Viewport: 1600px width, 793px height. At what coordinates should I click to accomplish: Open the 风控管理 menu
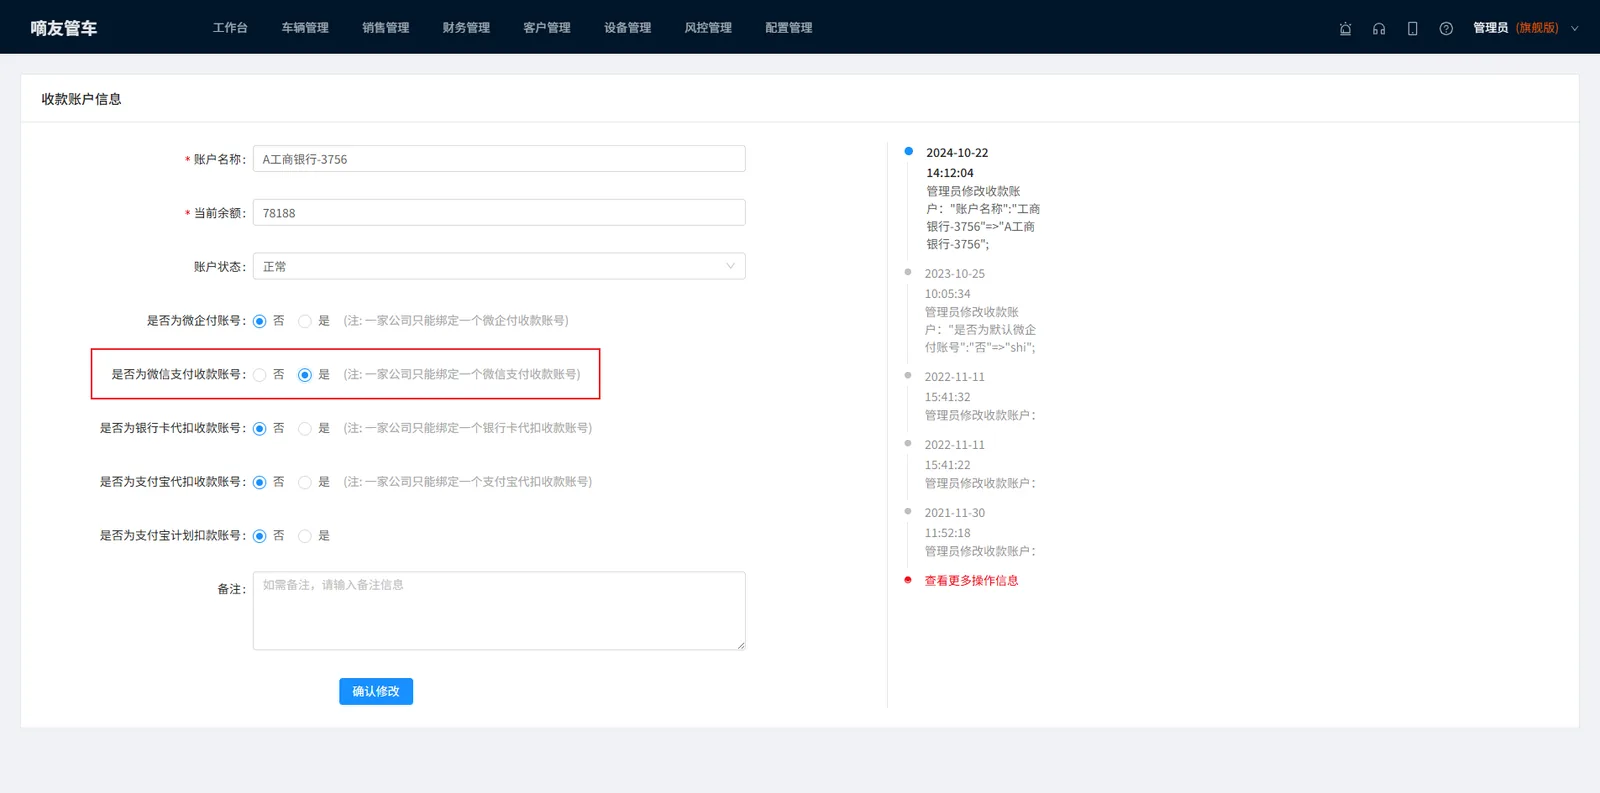point(708,28)
